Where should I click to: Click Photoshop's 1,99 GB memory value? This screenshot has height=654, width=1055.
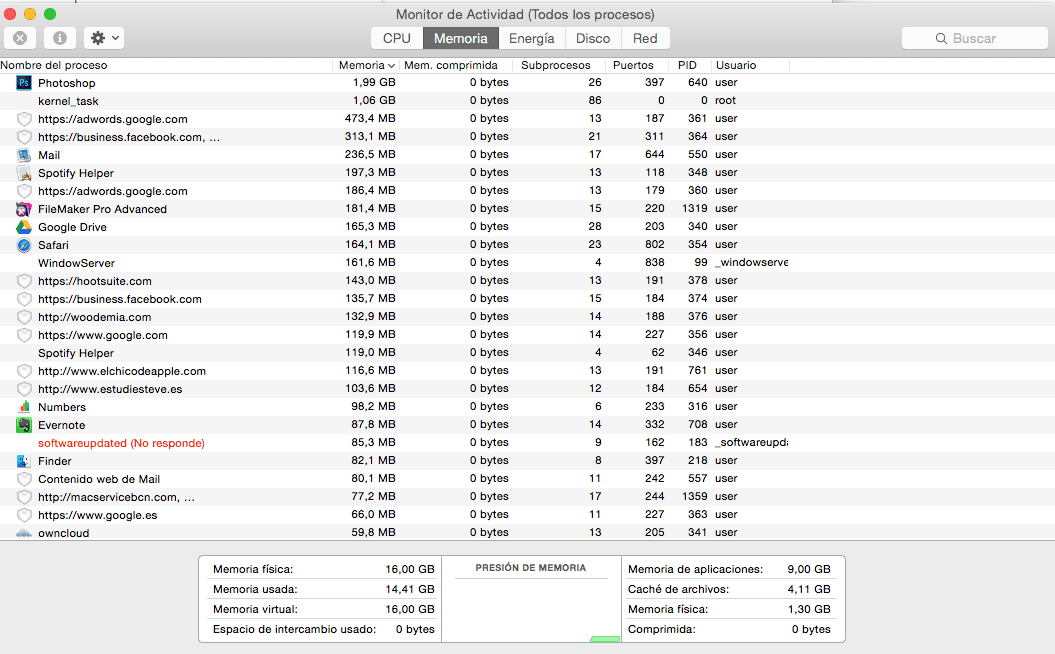[374, 82]
